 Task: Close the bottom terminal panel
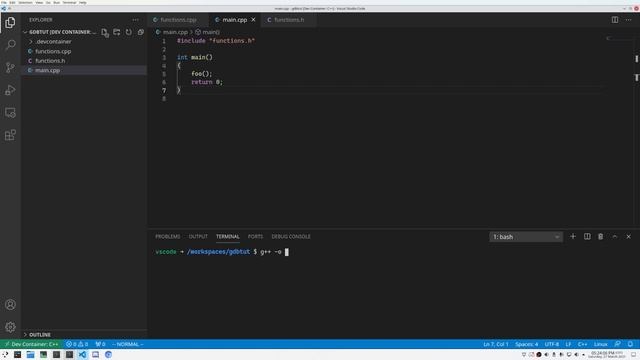click(629, 236)
